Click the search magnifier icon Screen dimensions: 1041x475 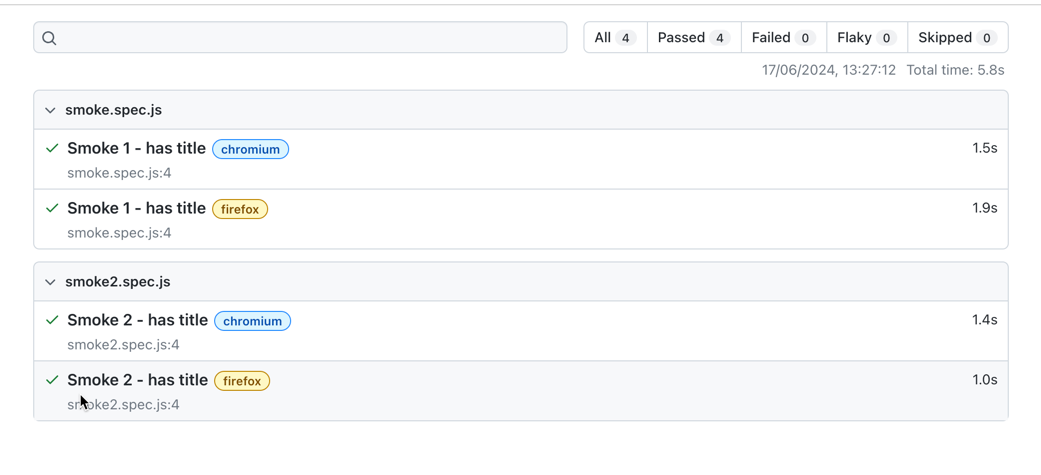click(49, 38)
